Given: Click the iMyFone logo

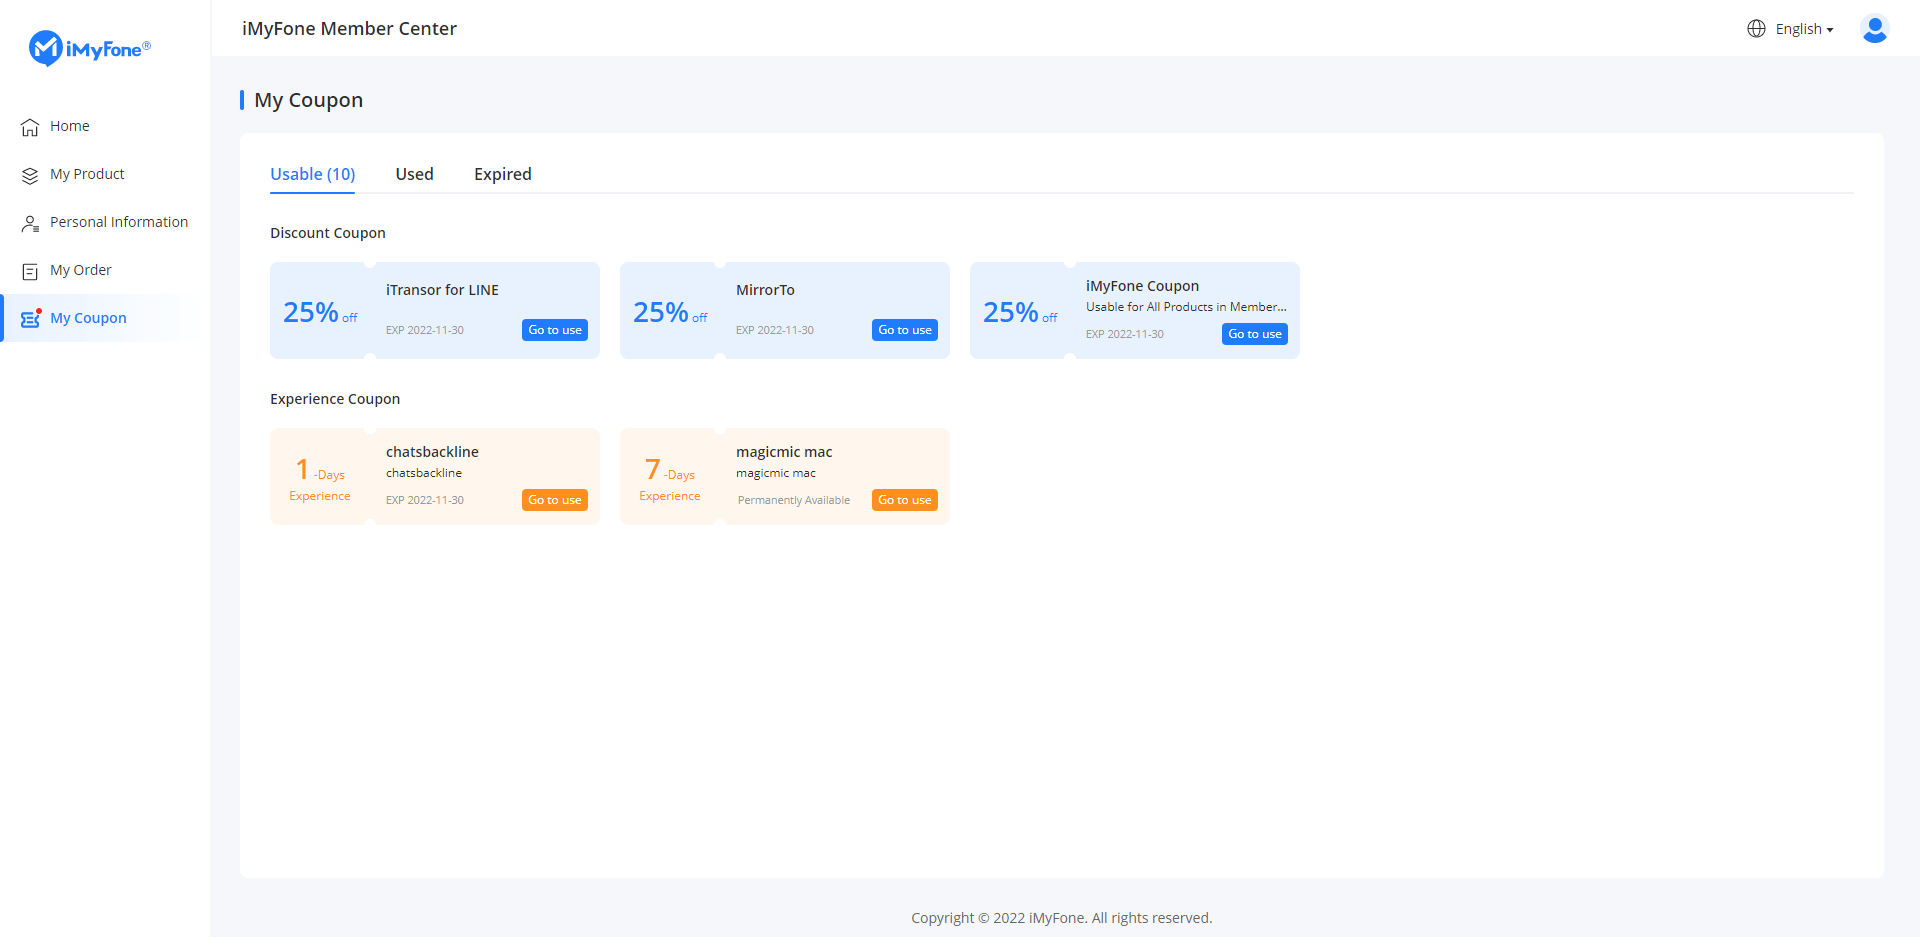Looking at the screenshot, I should click(90, 48).
